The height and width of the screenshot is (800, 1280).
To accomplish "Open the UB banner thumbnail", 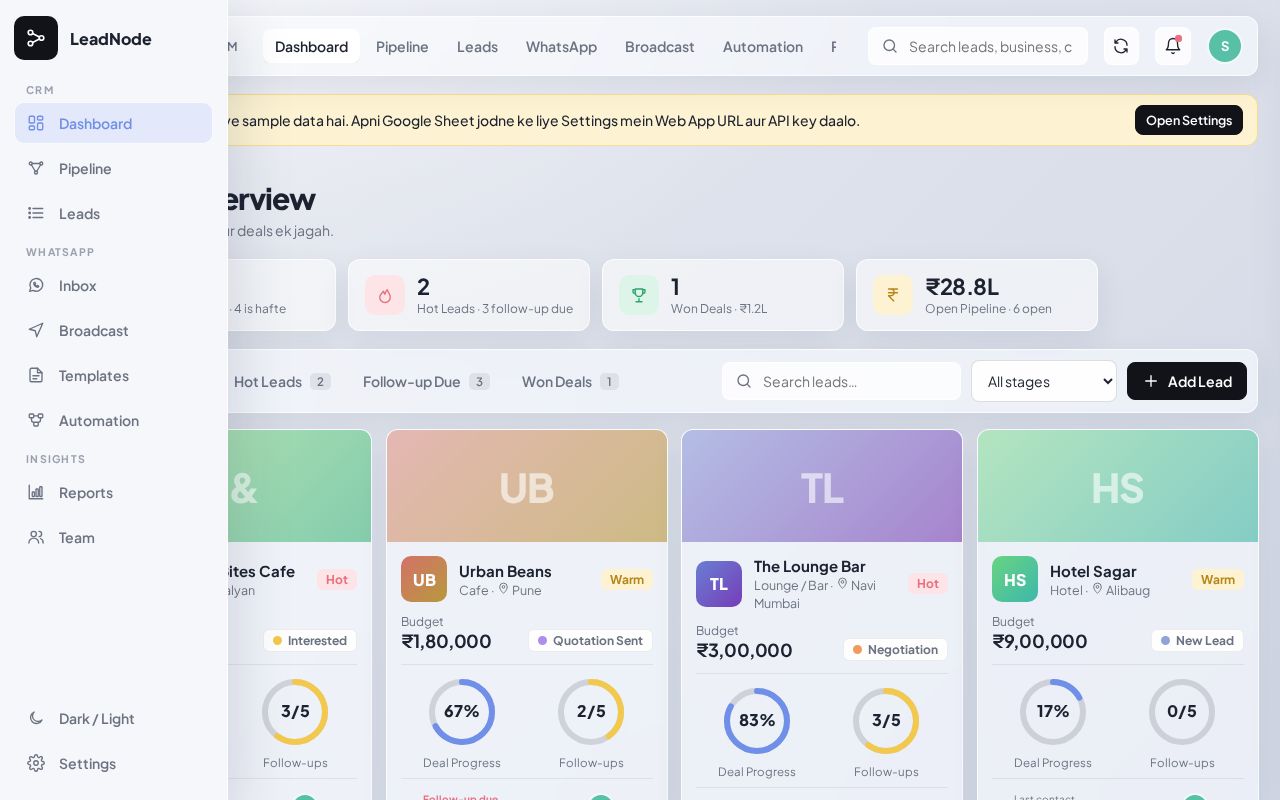I will [527, 486].
